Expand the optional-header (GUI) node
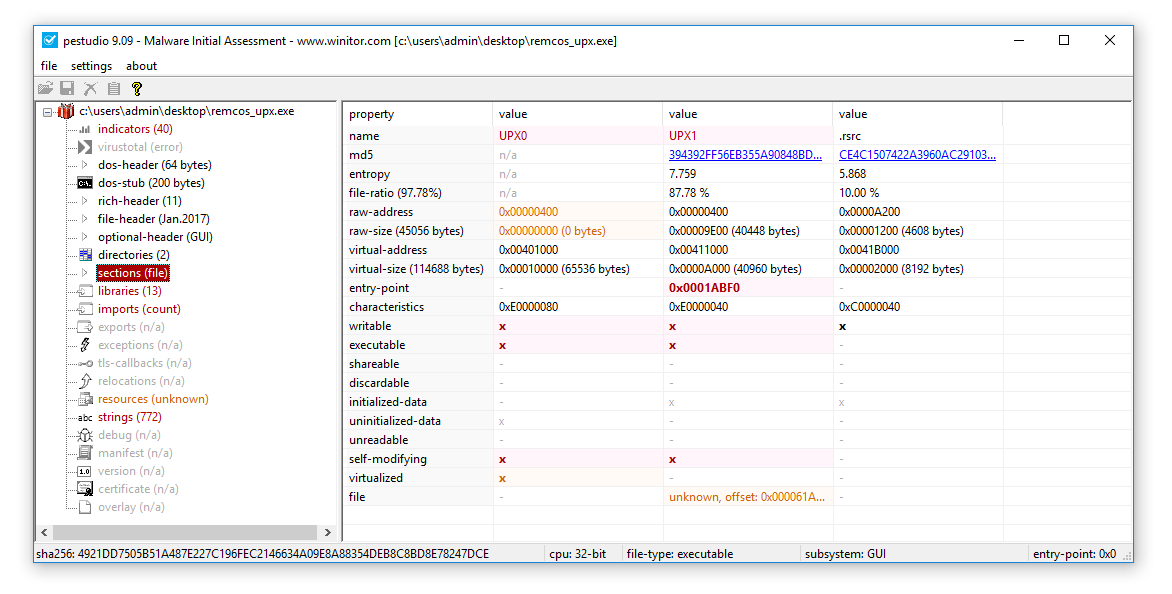The image size is (1172, 594). point(85,237)
